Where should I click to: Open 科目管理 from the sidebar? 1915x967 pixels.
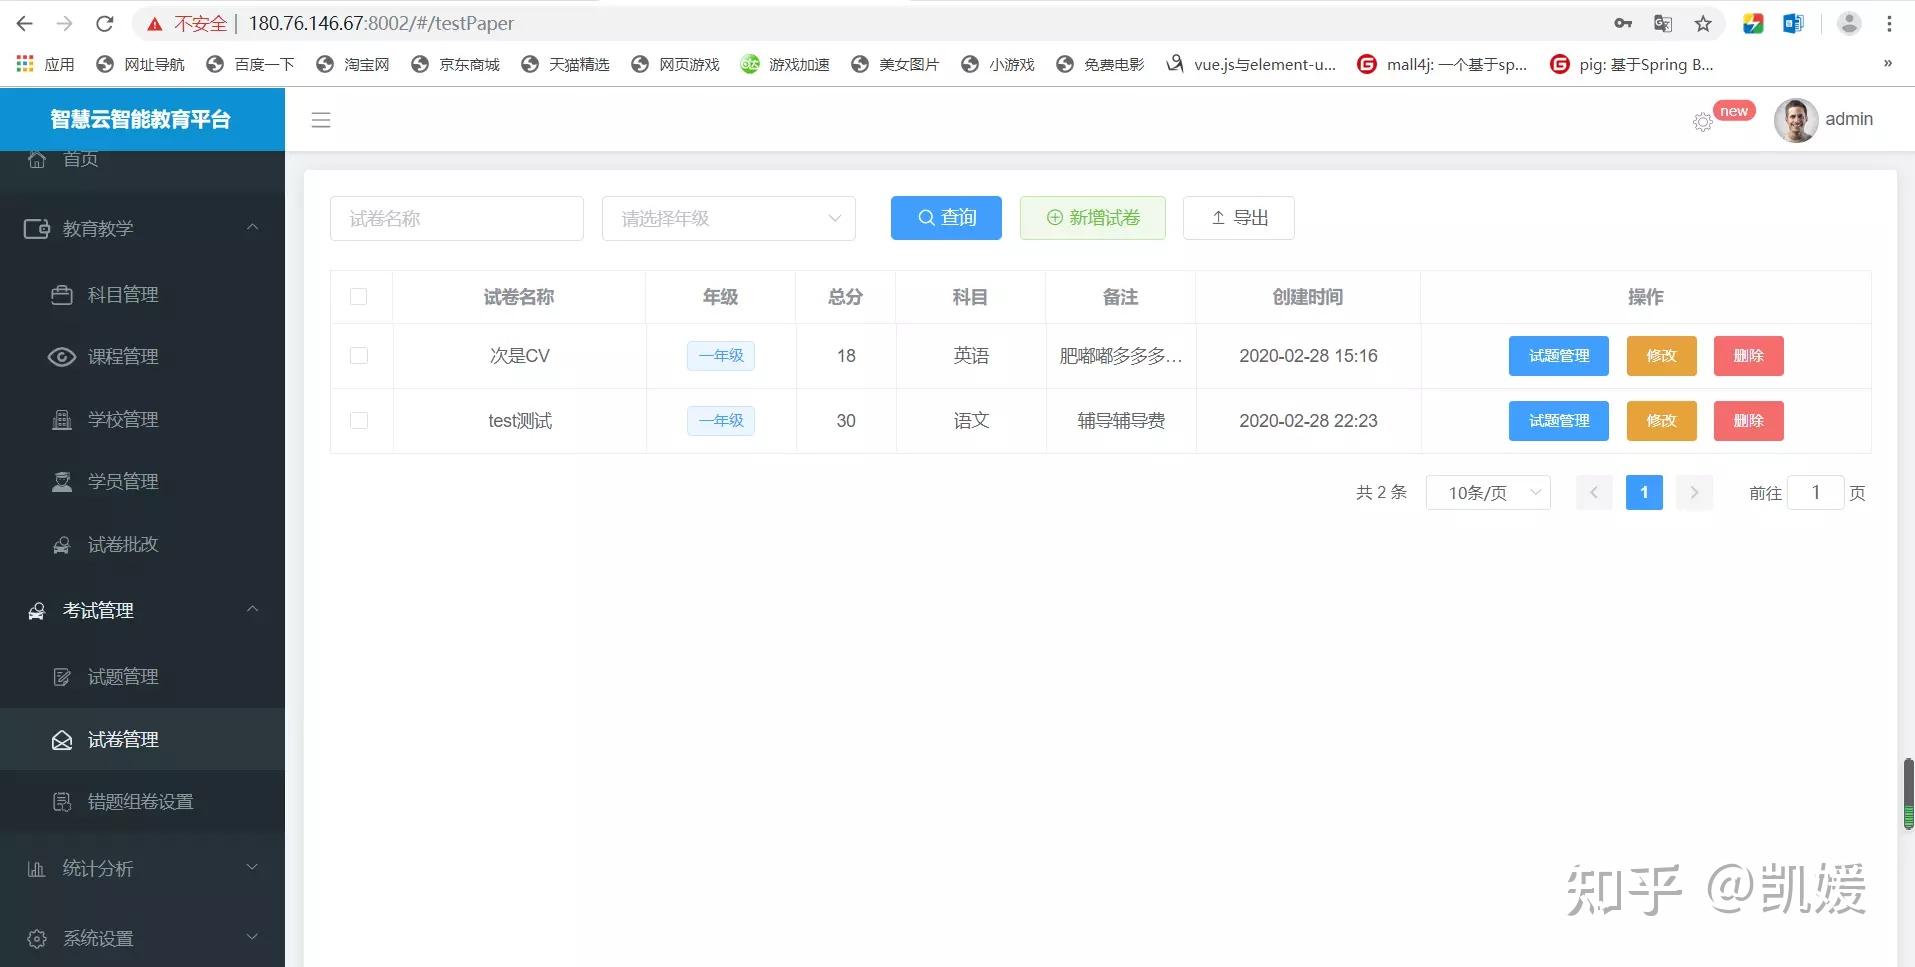tap(122, 294)
